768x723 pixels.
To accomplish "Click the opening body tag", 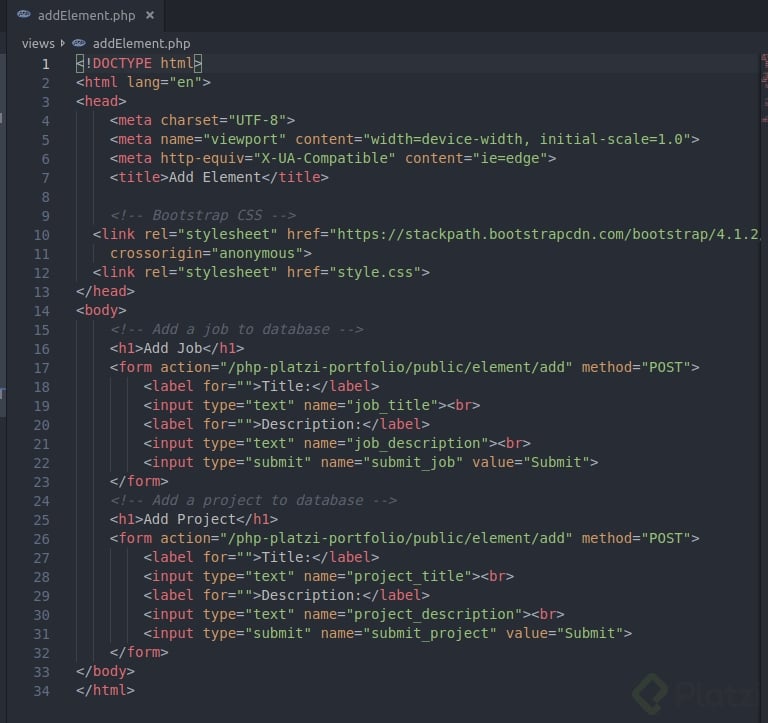I will click(x=101, y=310).
